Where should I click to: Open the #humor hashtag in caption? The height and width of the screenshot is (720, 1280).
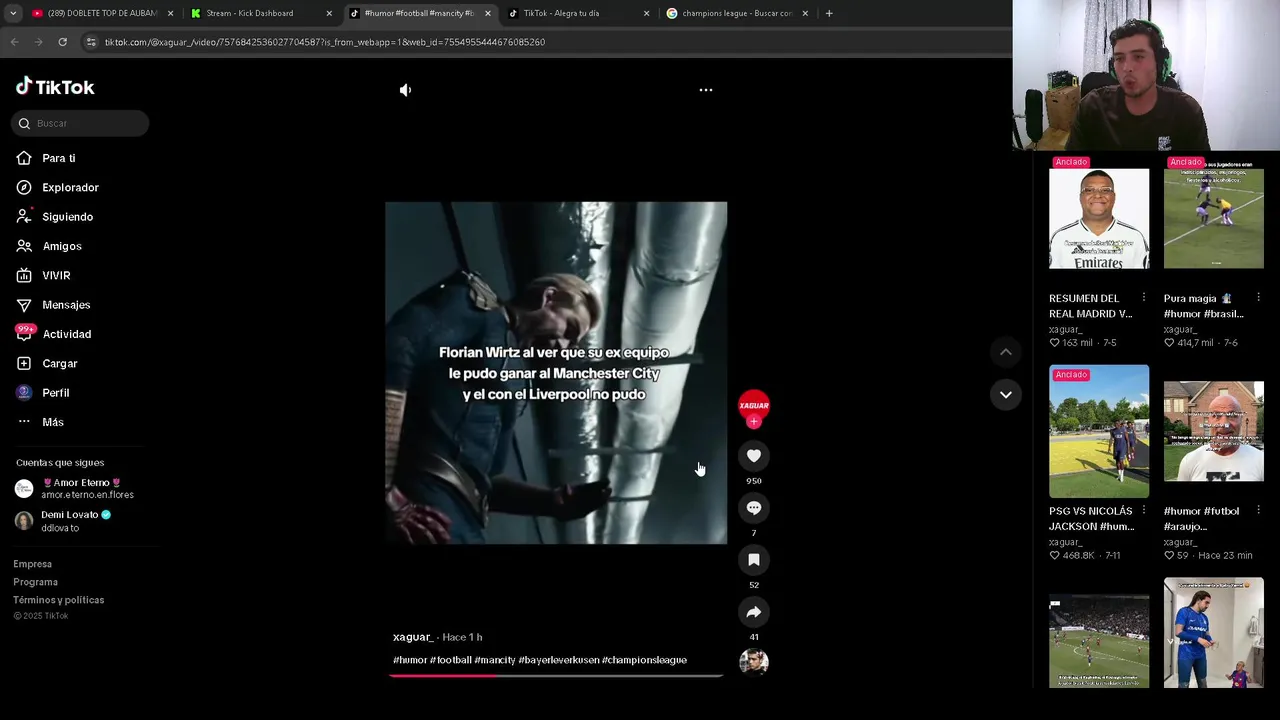(410, 660)
